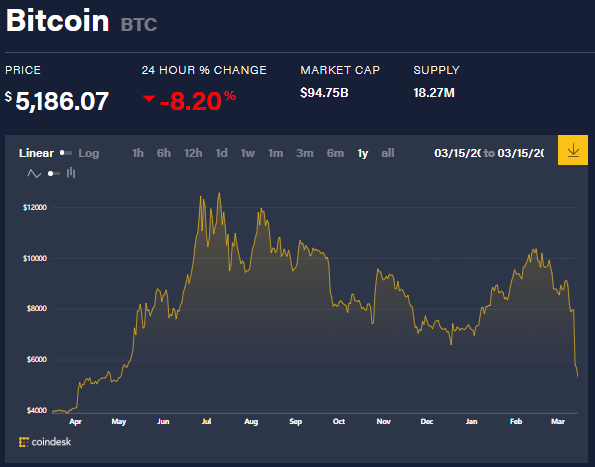Select the line chart icon
Screen dimensions: 595x467
click(34, 174)
